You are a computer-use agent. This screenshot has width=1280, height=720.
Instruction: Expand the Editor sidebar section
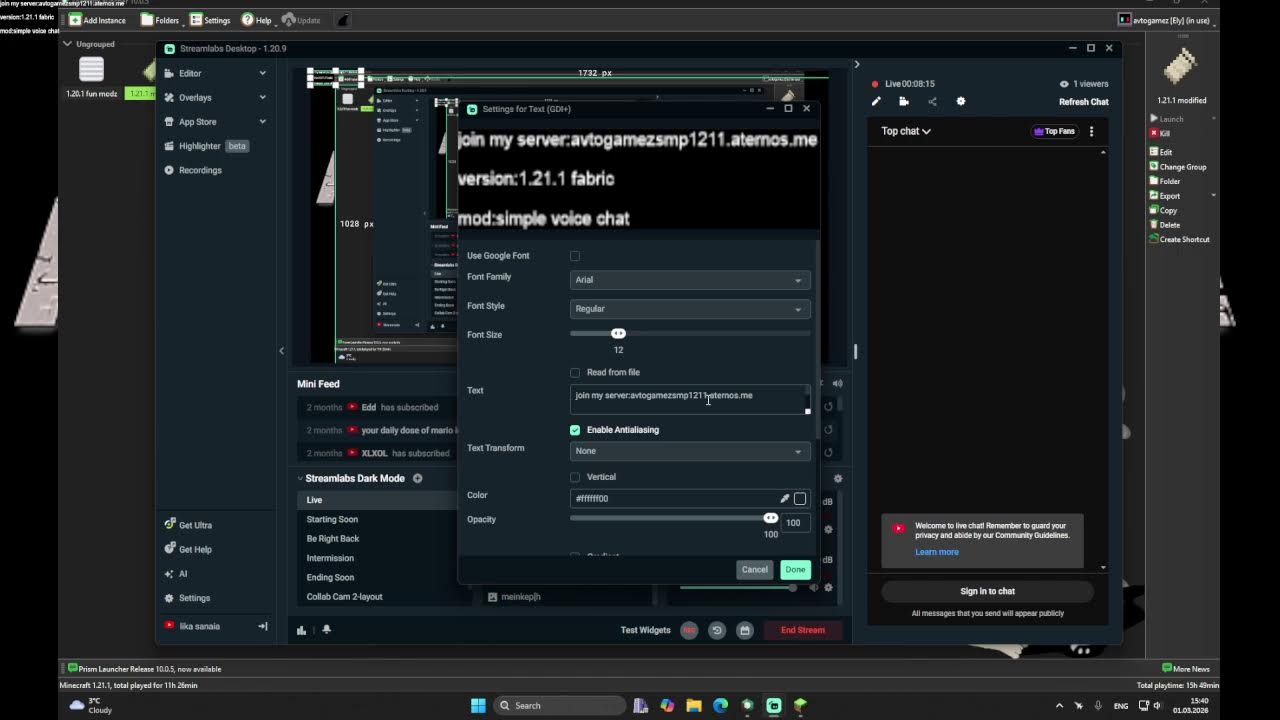[x=262, y=73]
